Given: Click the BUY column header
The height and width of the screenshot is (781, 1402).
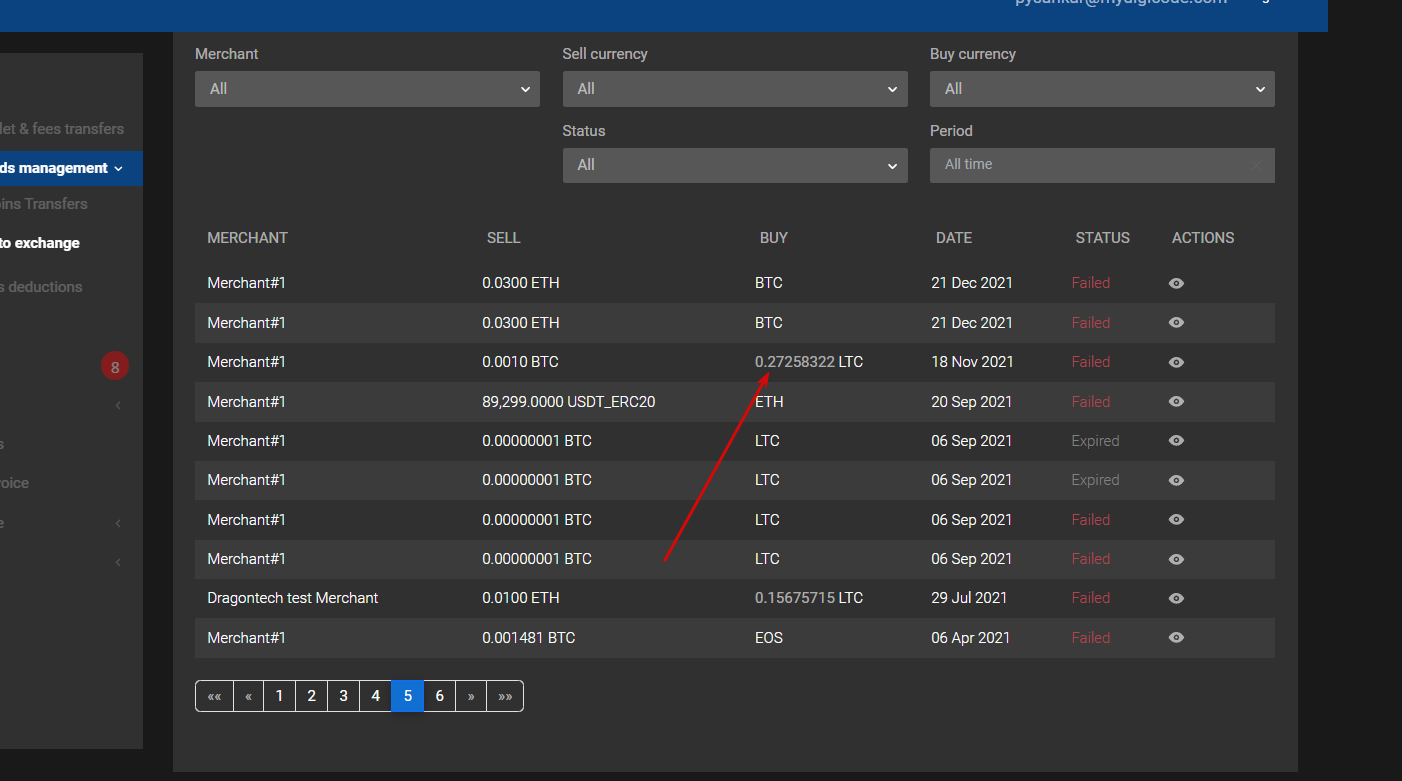Looking at the screenshot, I should tap(774, 238).
